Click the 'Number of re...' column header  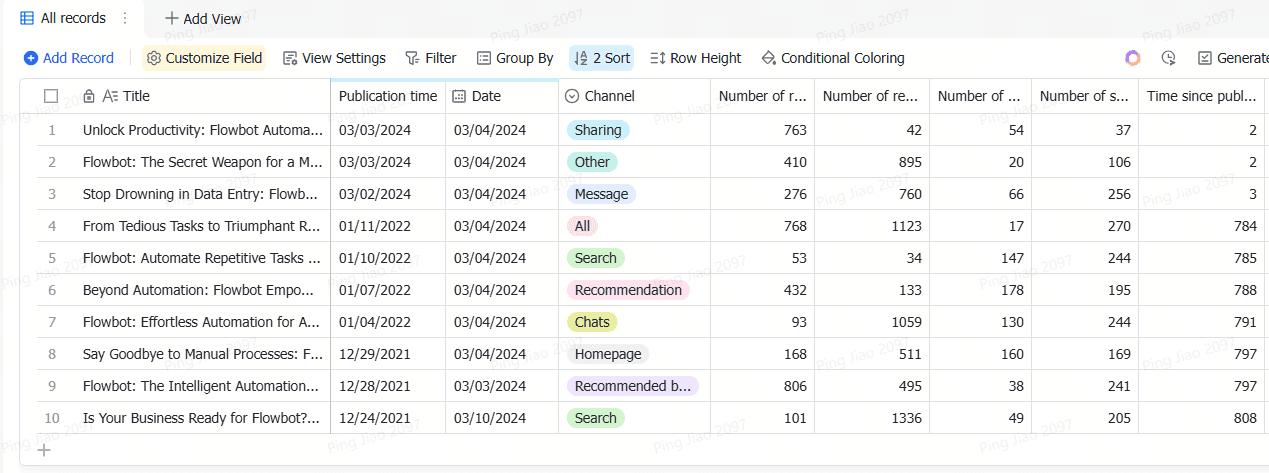coord(872,96)
